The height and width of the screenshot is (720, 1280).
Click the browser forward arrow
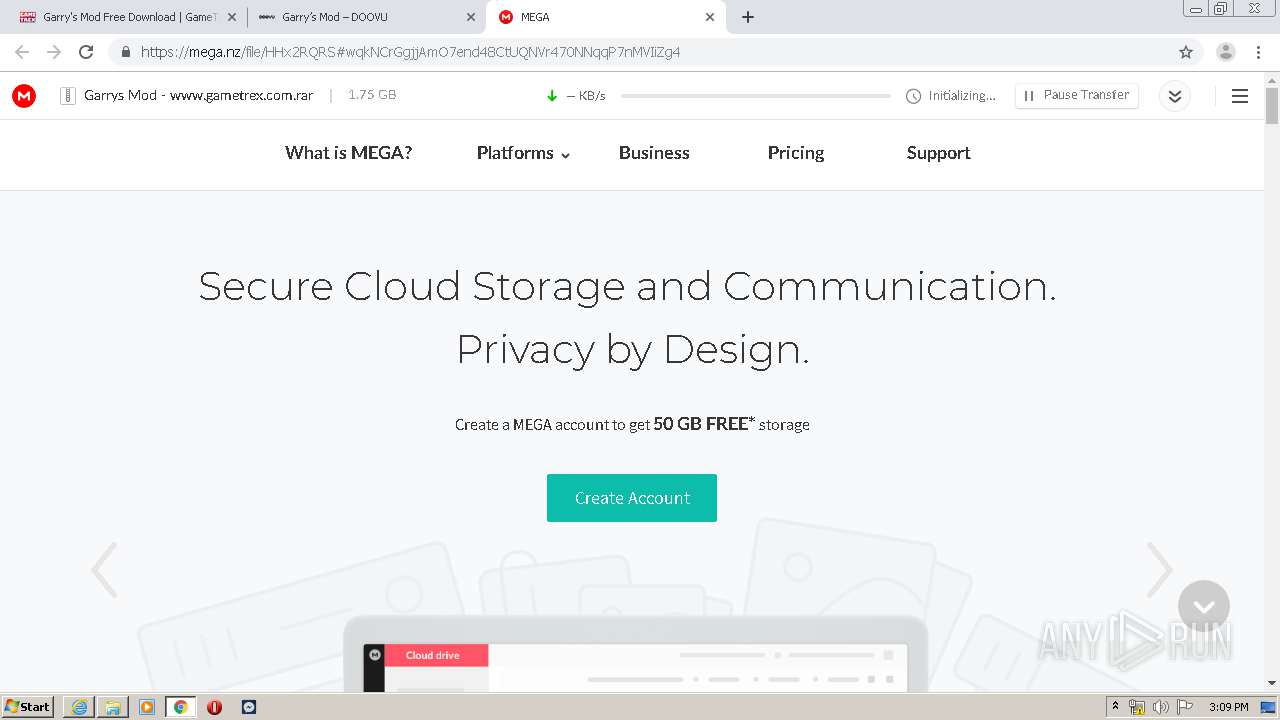(x=54, y=52)
